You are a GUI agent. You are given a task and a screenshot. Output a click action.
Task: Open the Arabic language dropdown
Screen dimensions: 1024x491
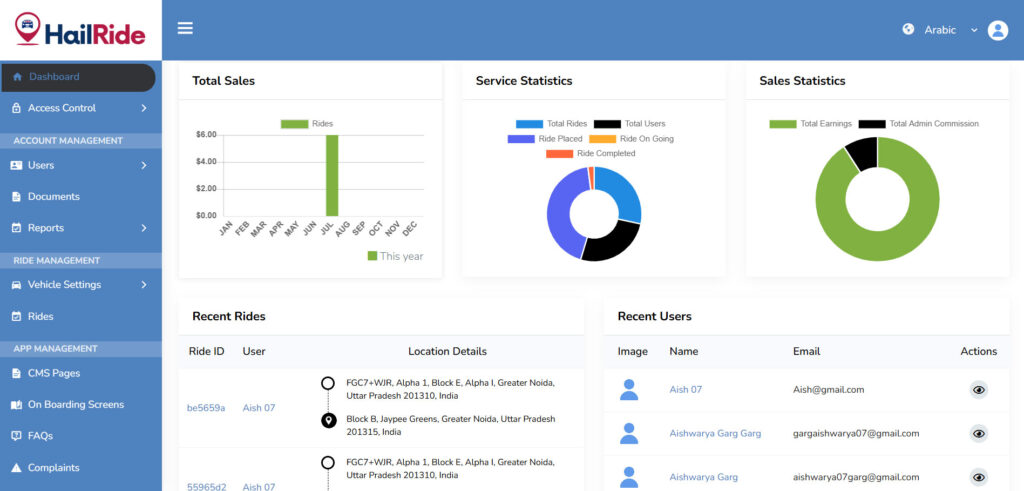point(950,30)
